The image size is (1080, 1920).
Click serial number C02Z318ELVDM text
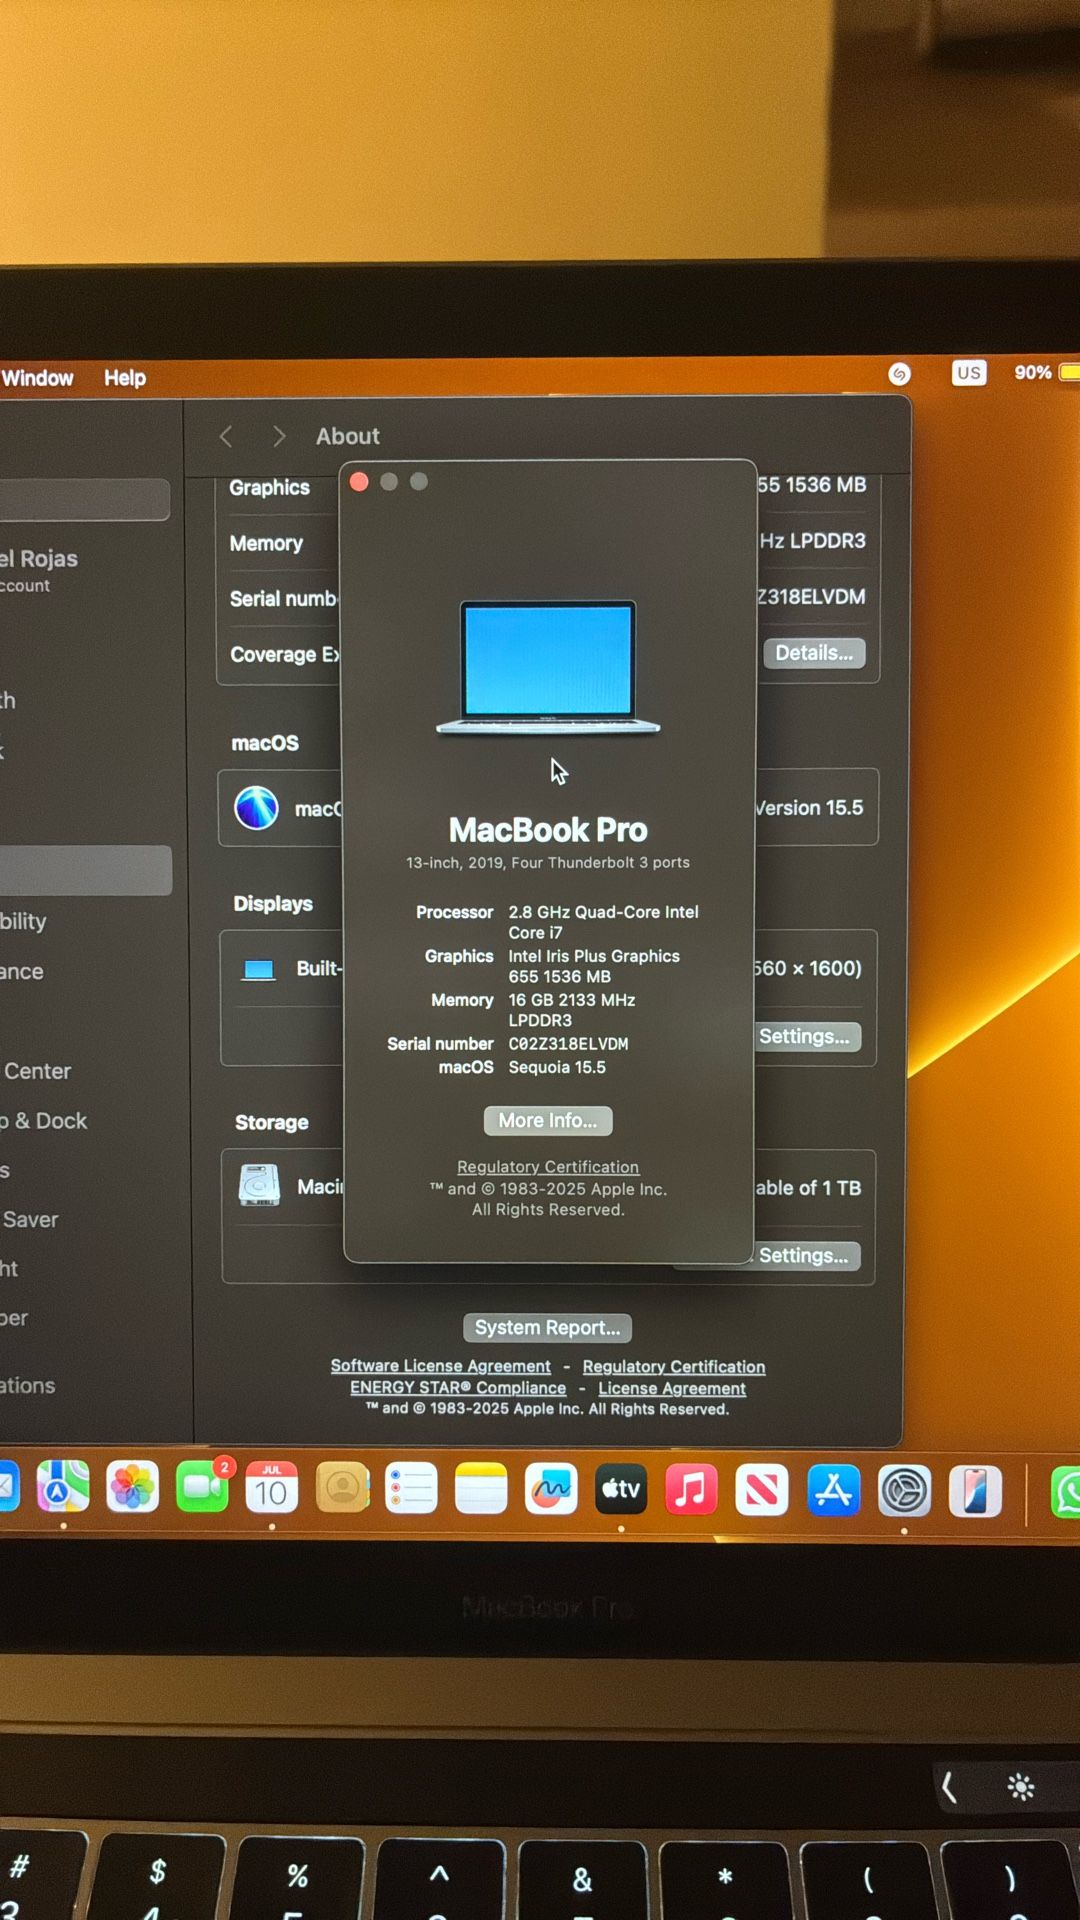pos(568,1044)
